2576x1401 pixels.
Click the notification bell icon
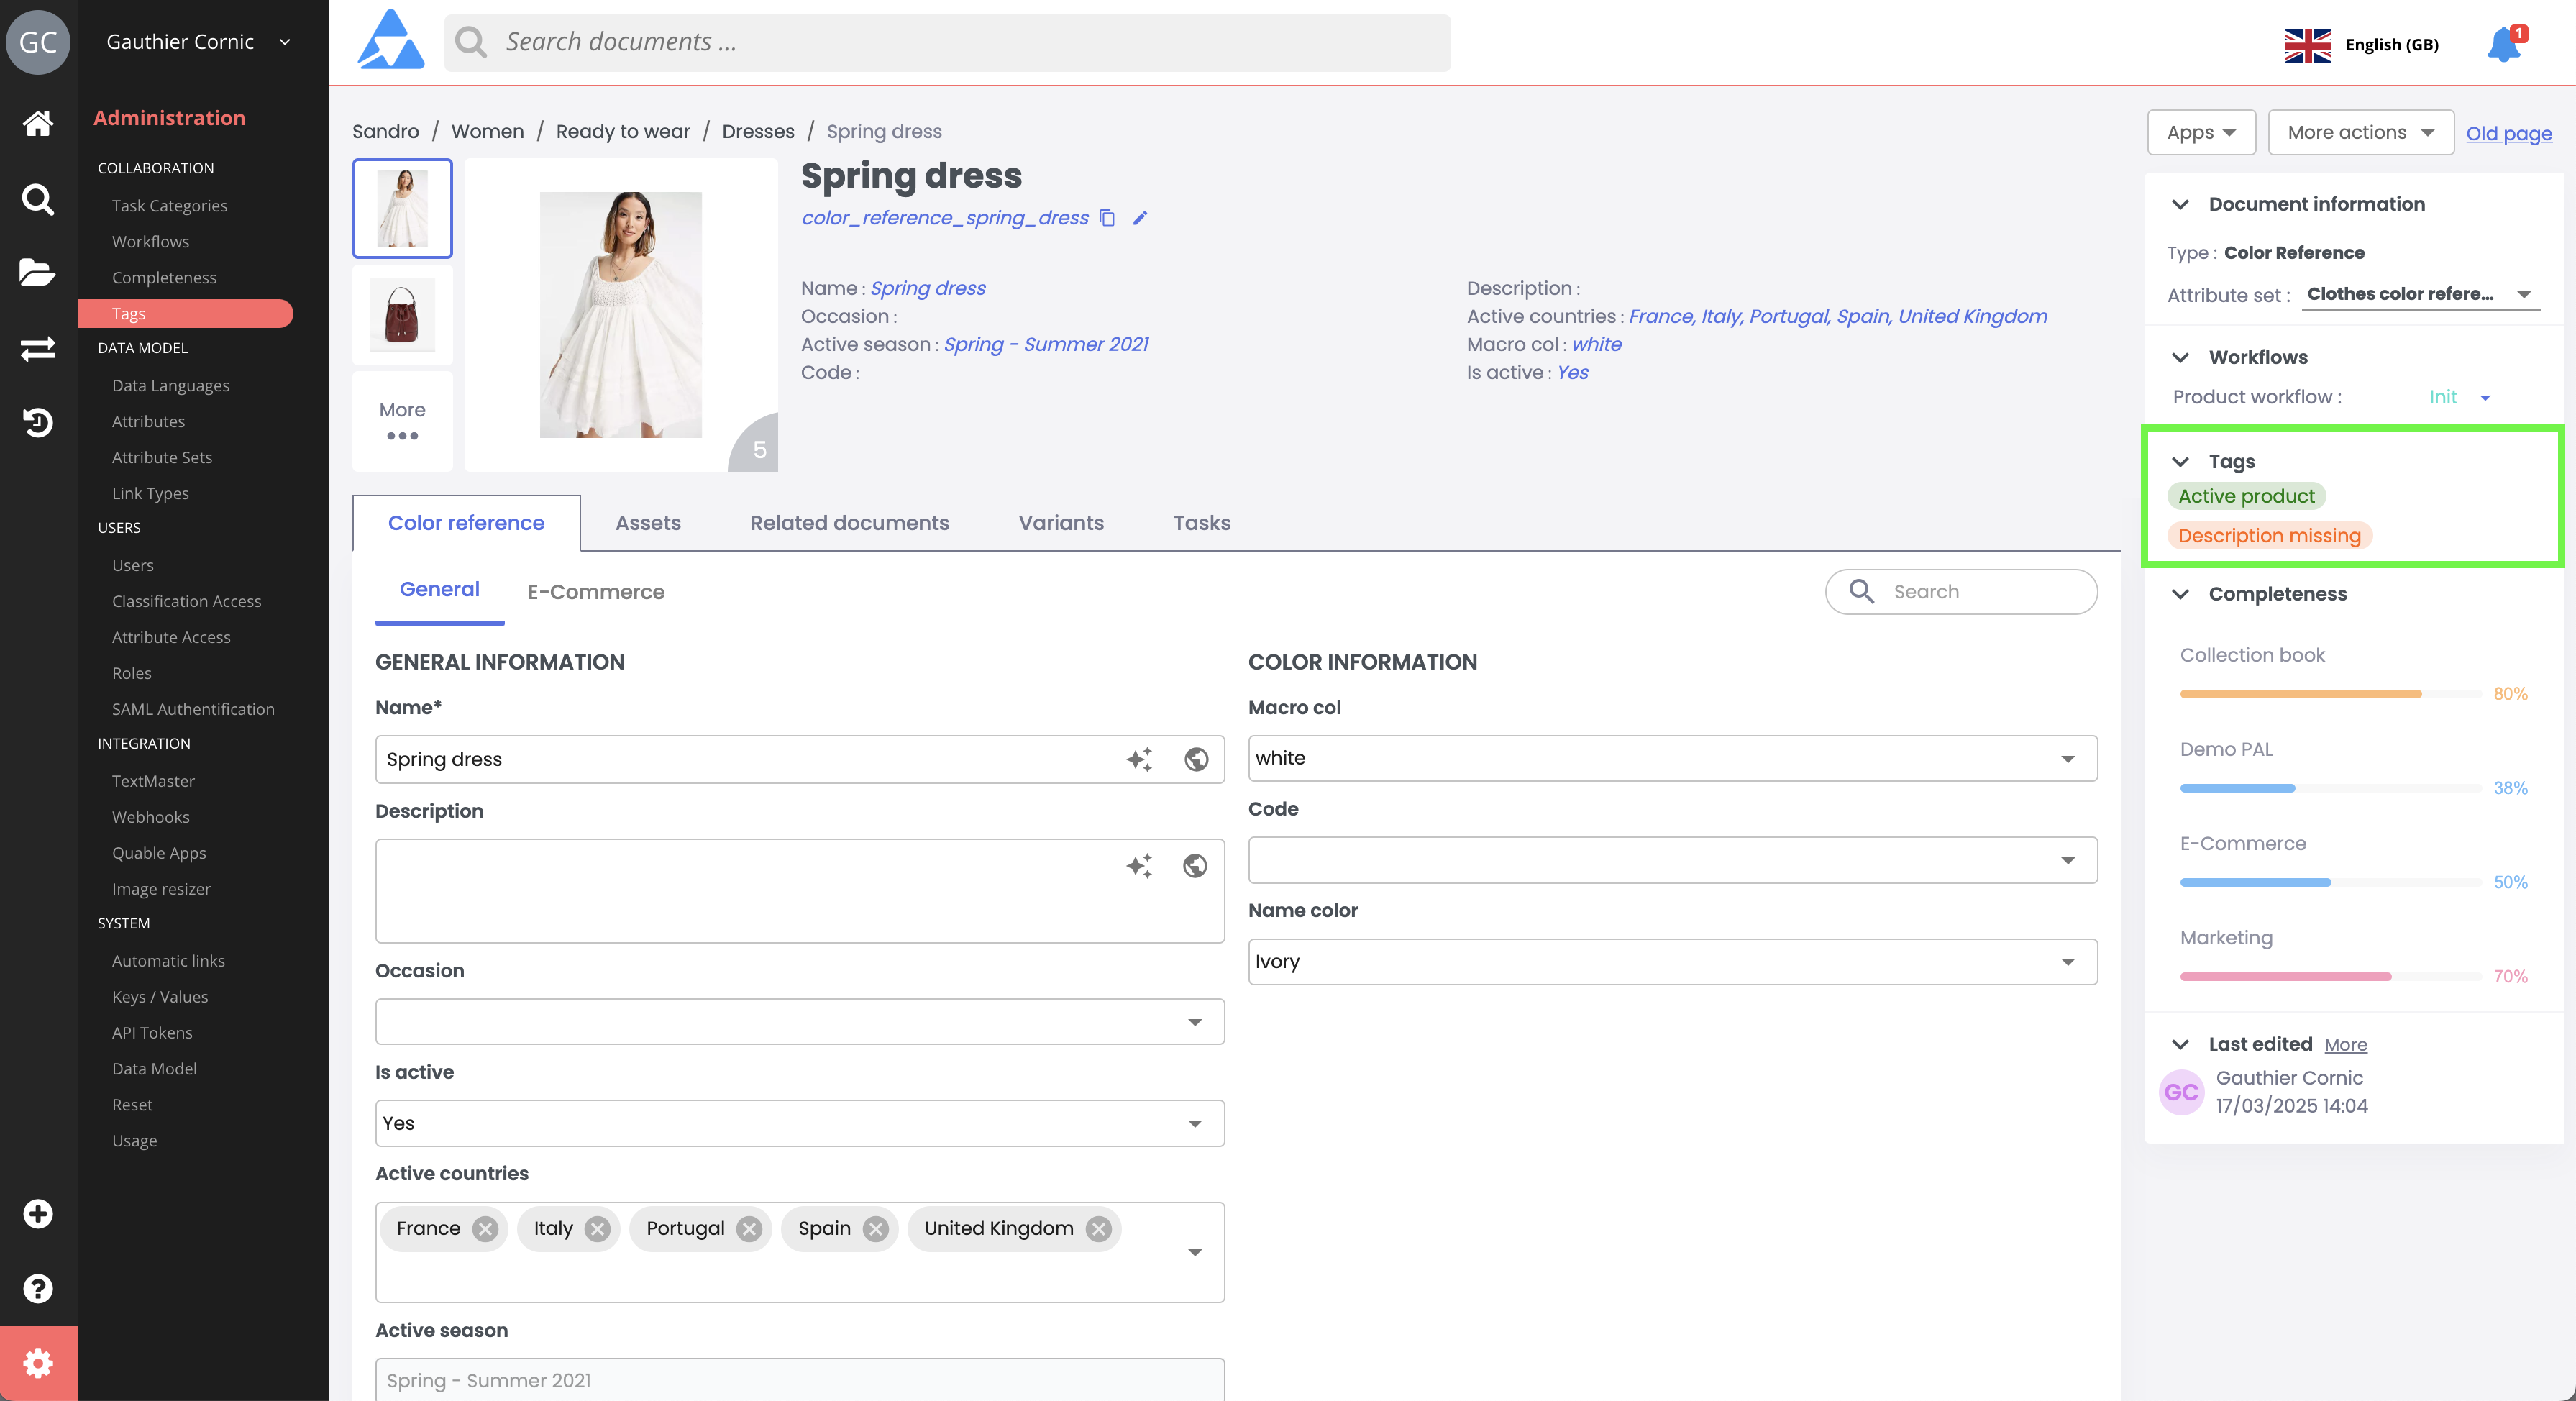point(2503,45)
